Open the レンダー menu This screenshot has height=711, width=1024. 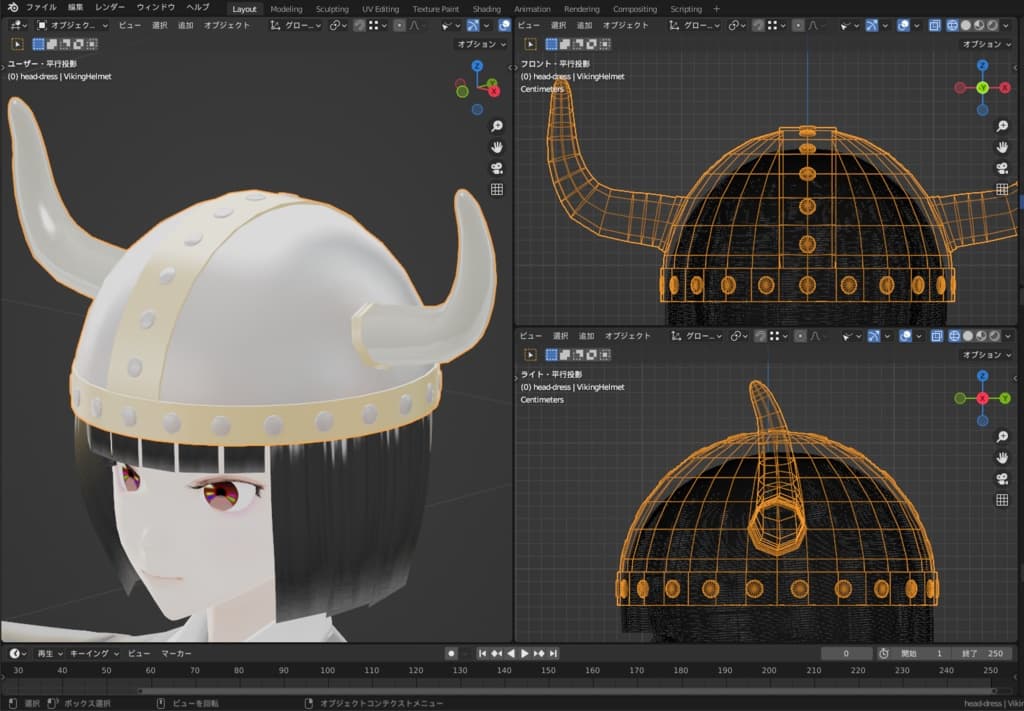(110, 8)
